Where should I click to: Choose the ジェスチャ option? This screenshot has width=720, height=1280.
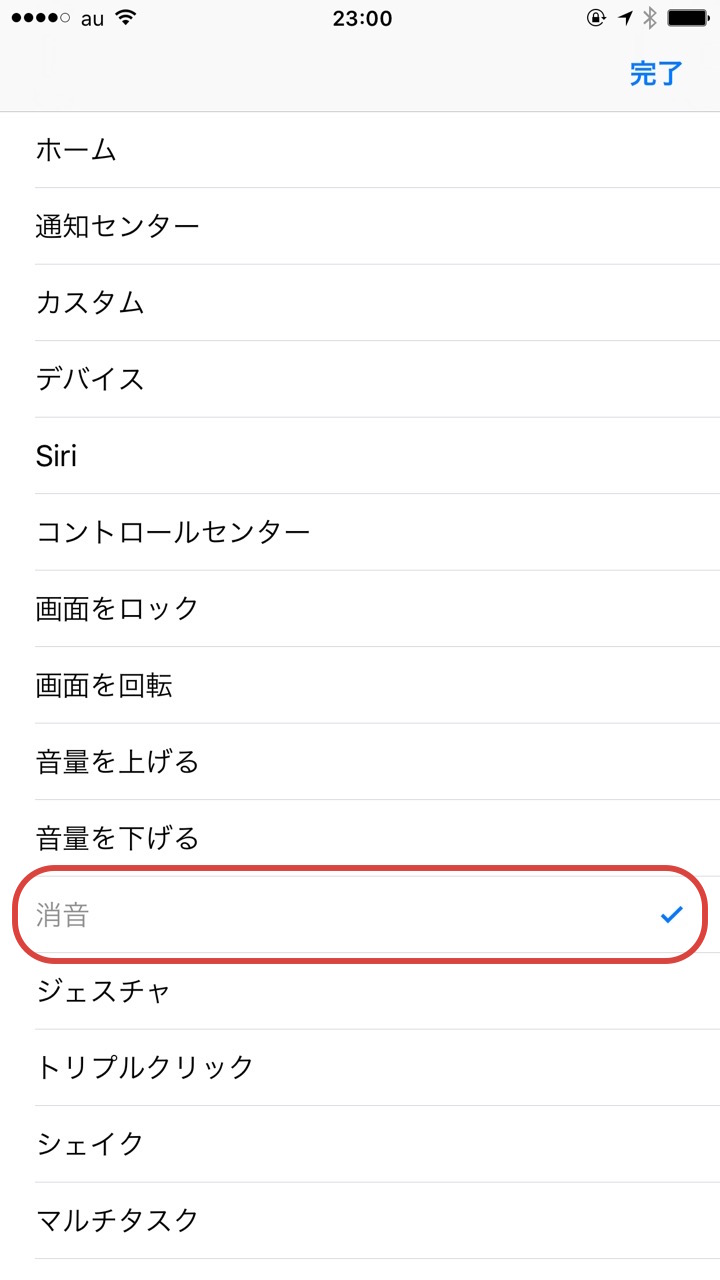pyautogui.click(x=104, y=991)
